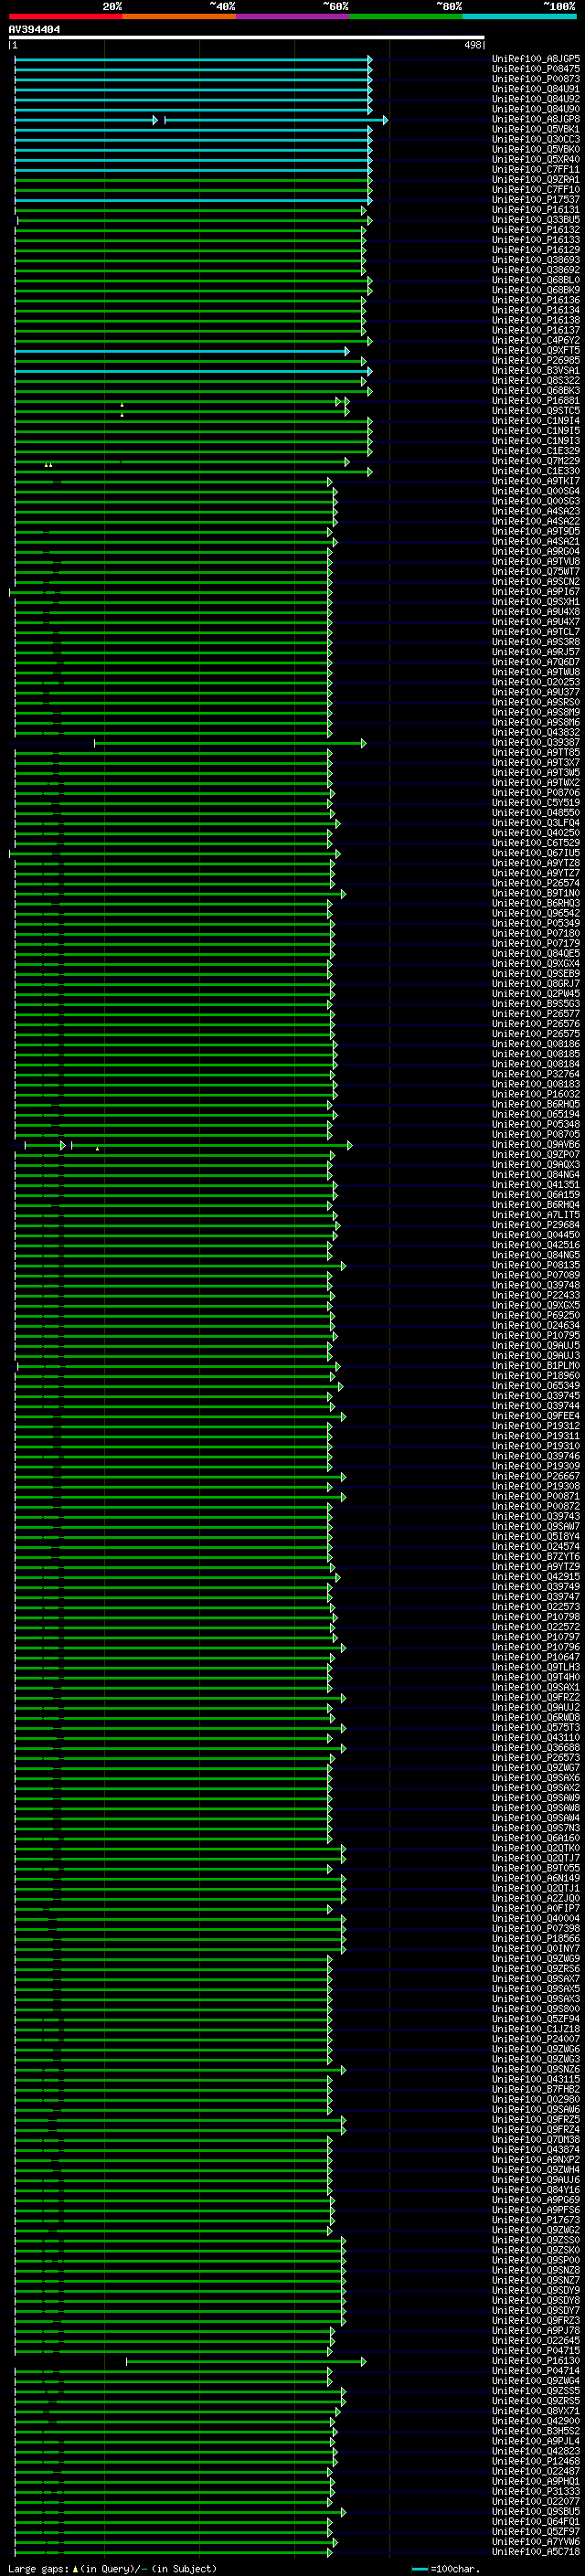
Task: Open the UniRef100_P16130 hit link
Action: coord(536,2360)
